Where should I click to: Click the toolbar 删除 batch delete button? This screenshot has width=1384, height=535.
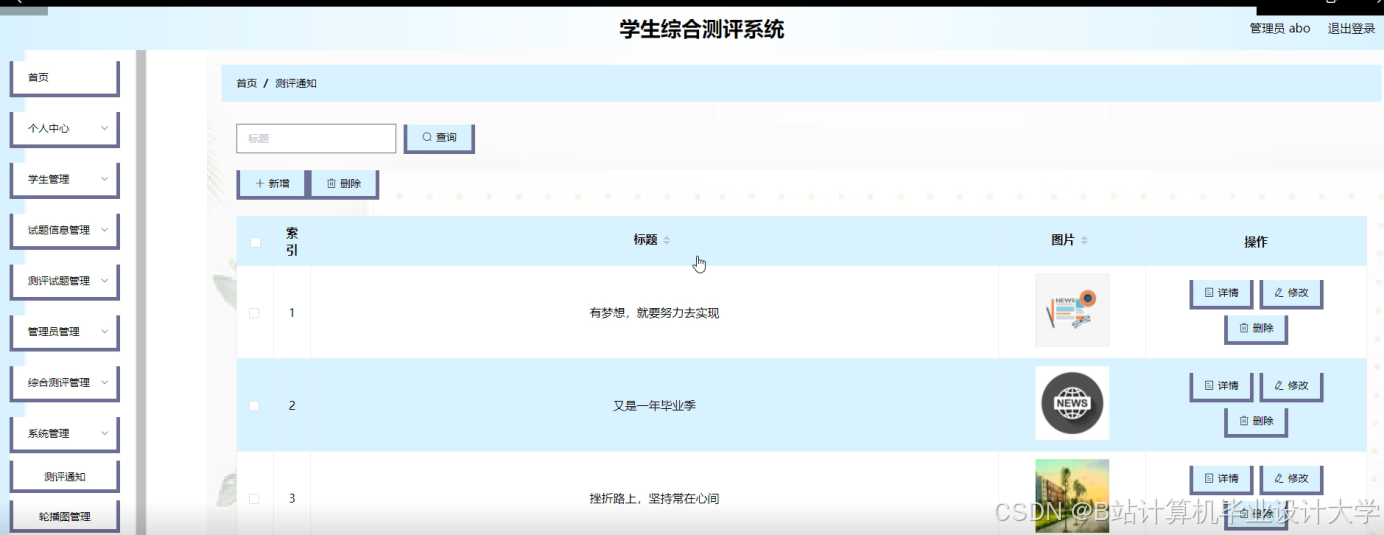pyautogui.click(x=344, y=184)
